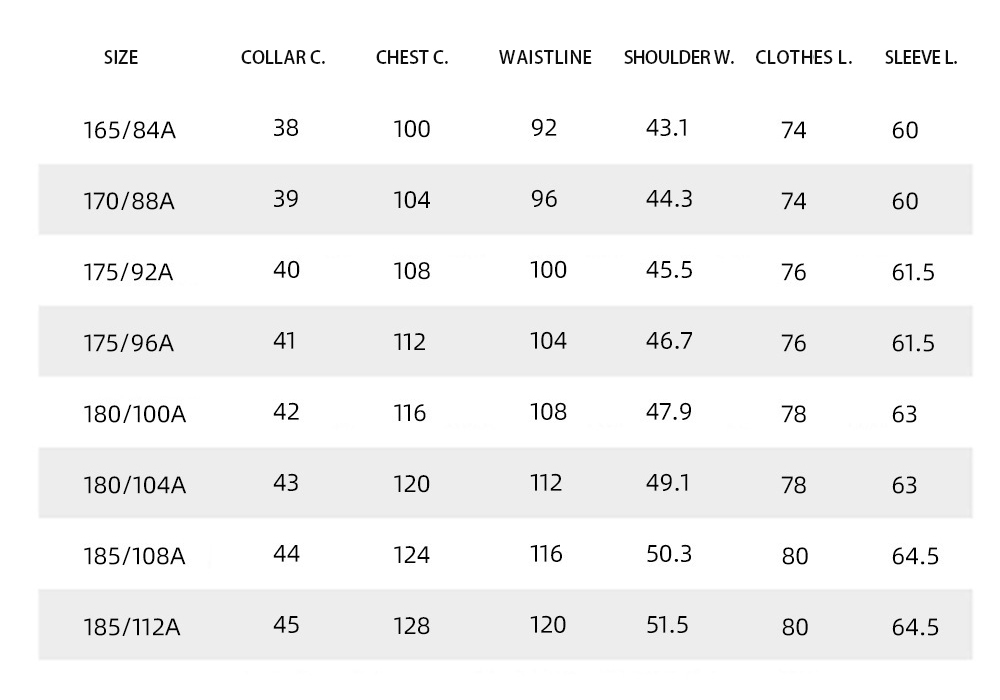Click shoulder width value 43.1
Viewport: 1000px width, 700px height.
pyautogui.click(x=667, y=128)
